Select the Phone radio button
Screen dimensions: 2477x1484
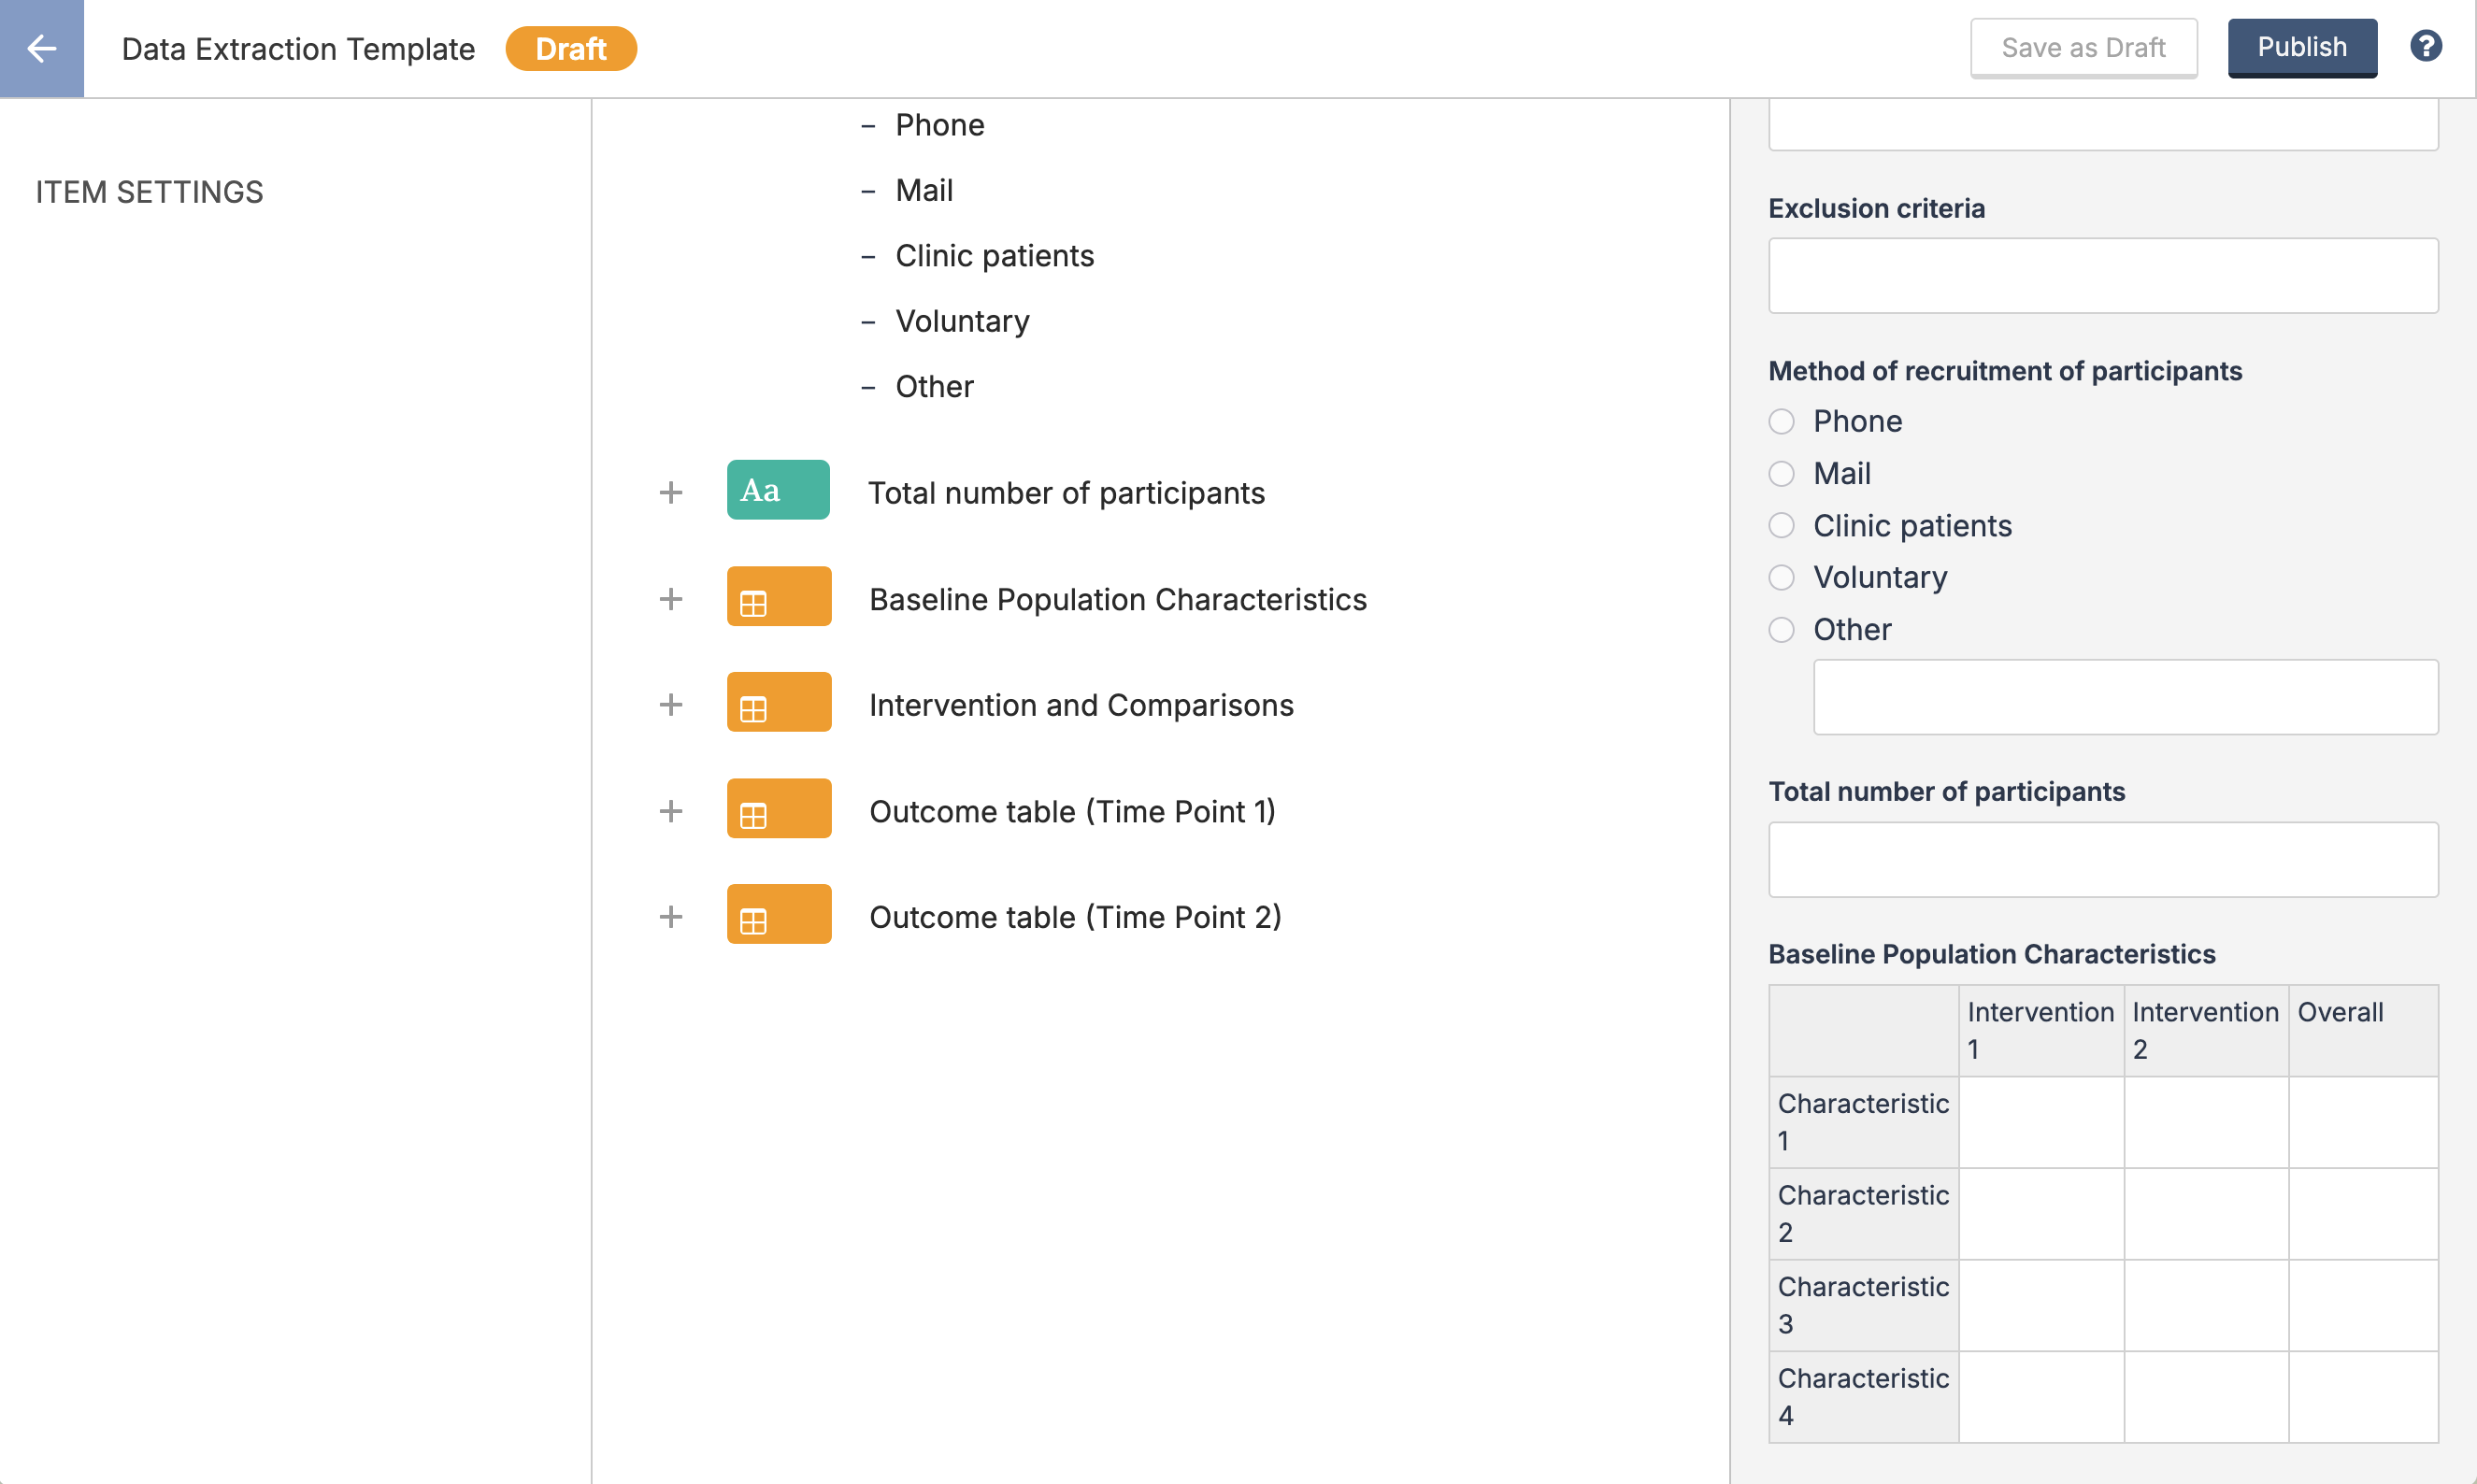coord(1781,421)
